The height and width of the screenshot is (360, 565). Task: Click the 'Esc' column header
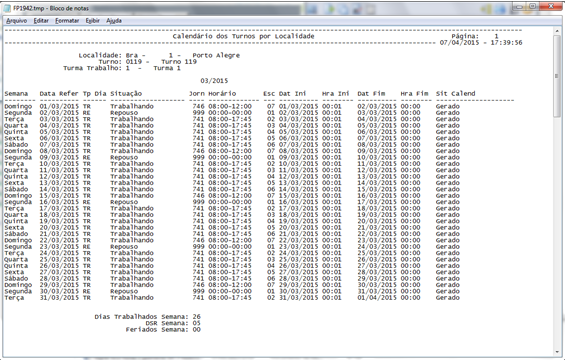click(x=269, y=94)
